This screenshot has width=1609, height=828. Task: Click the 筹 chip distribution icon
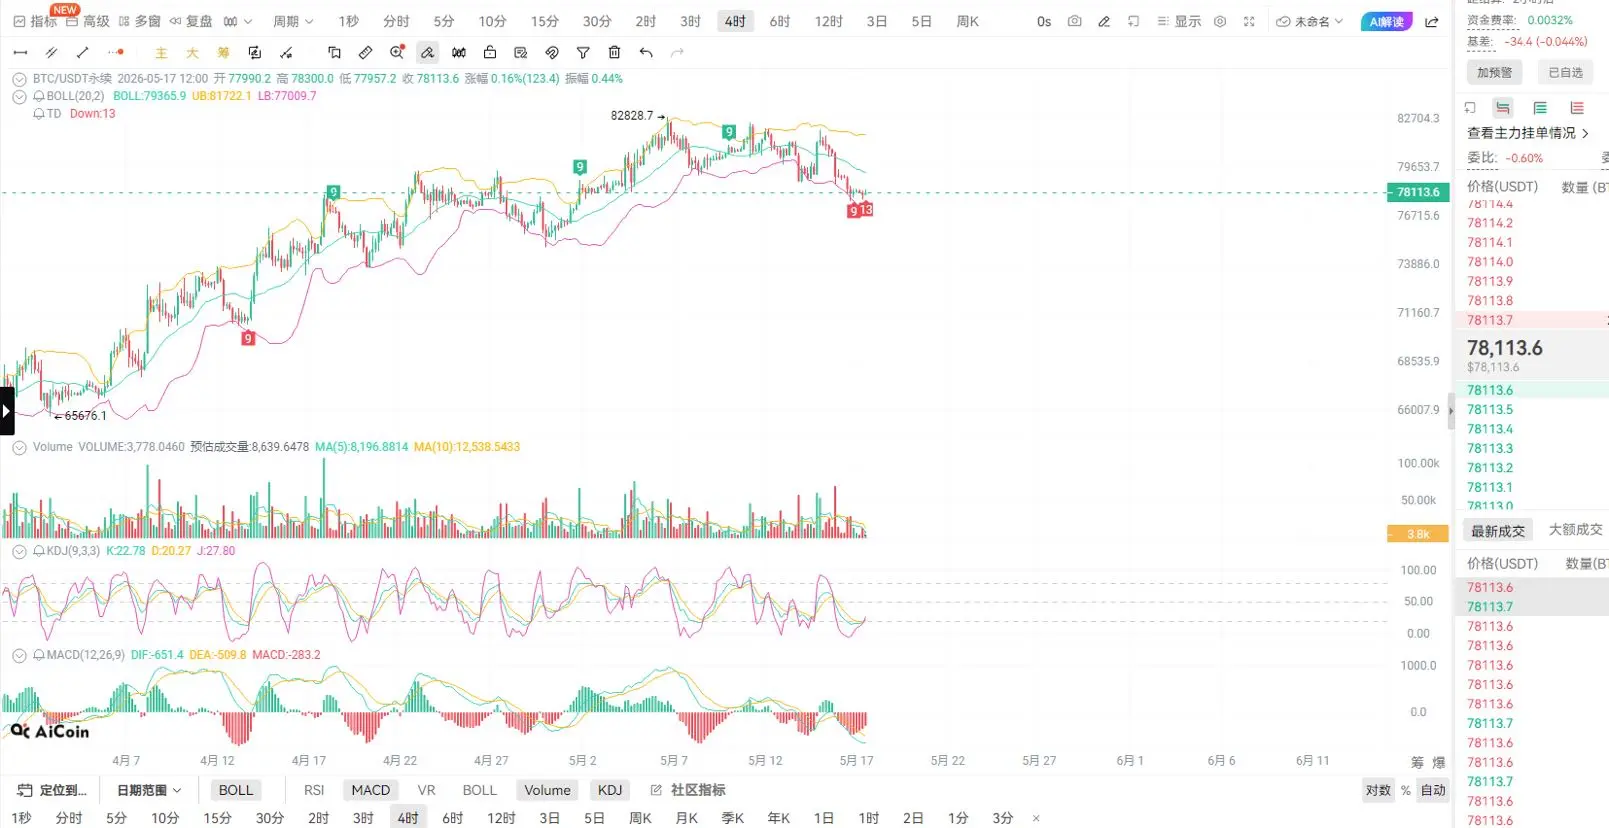tap(223, 53)
